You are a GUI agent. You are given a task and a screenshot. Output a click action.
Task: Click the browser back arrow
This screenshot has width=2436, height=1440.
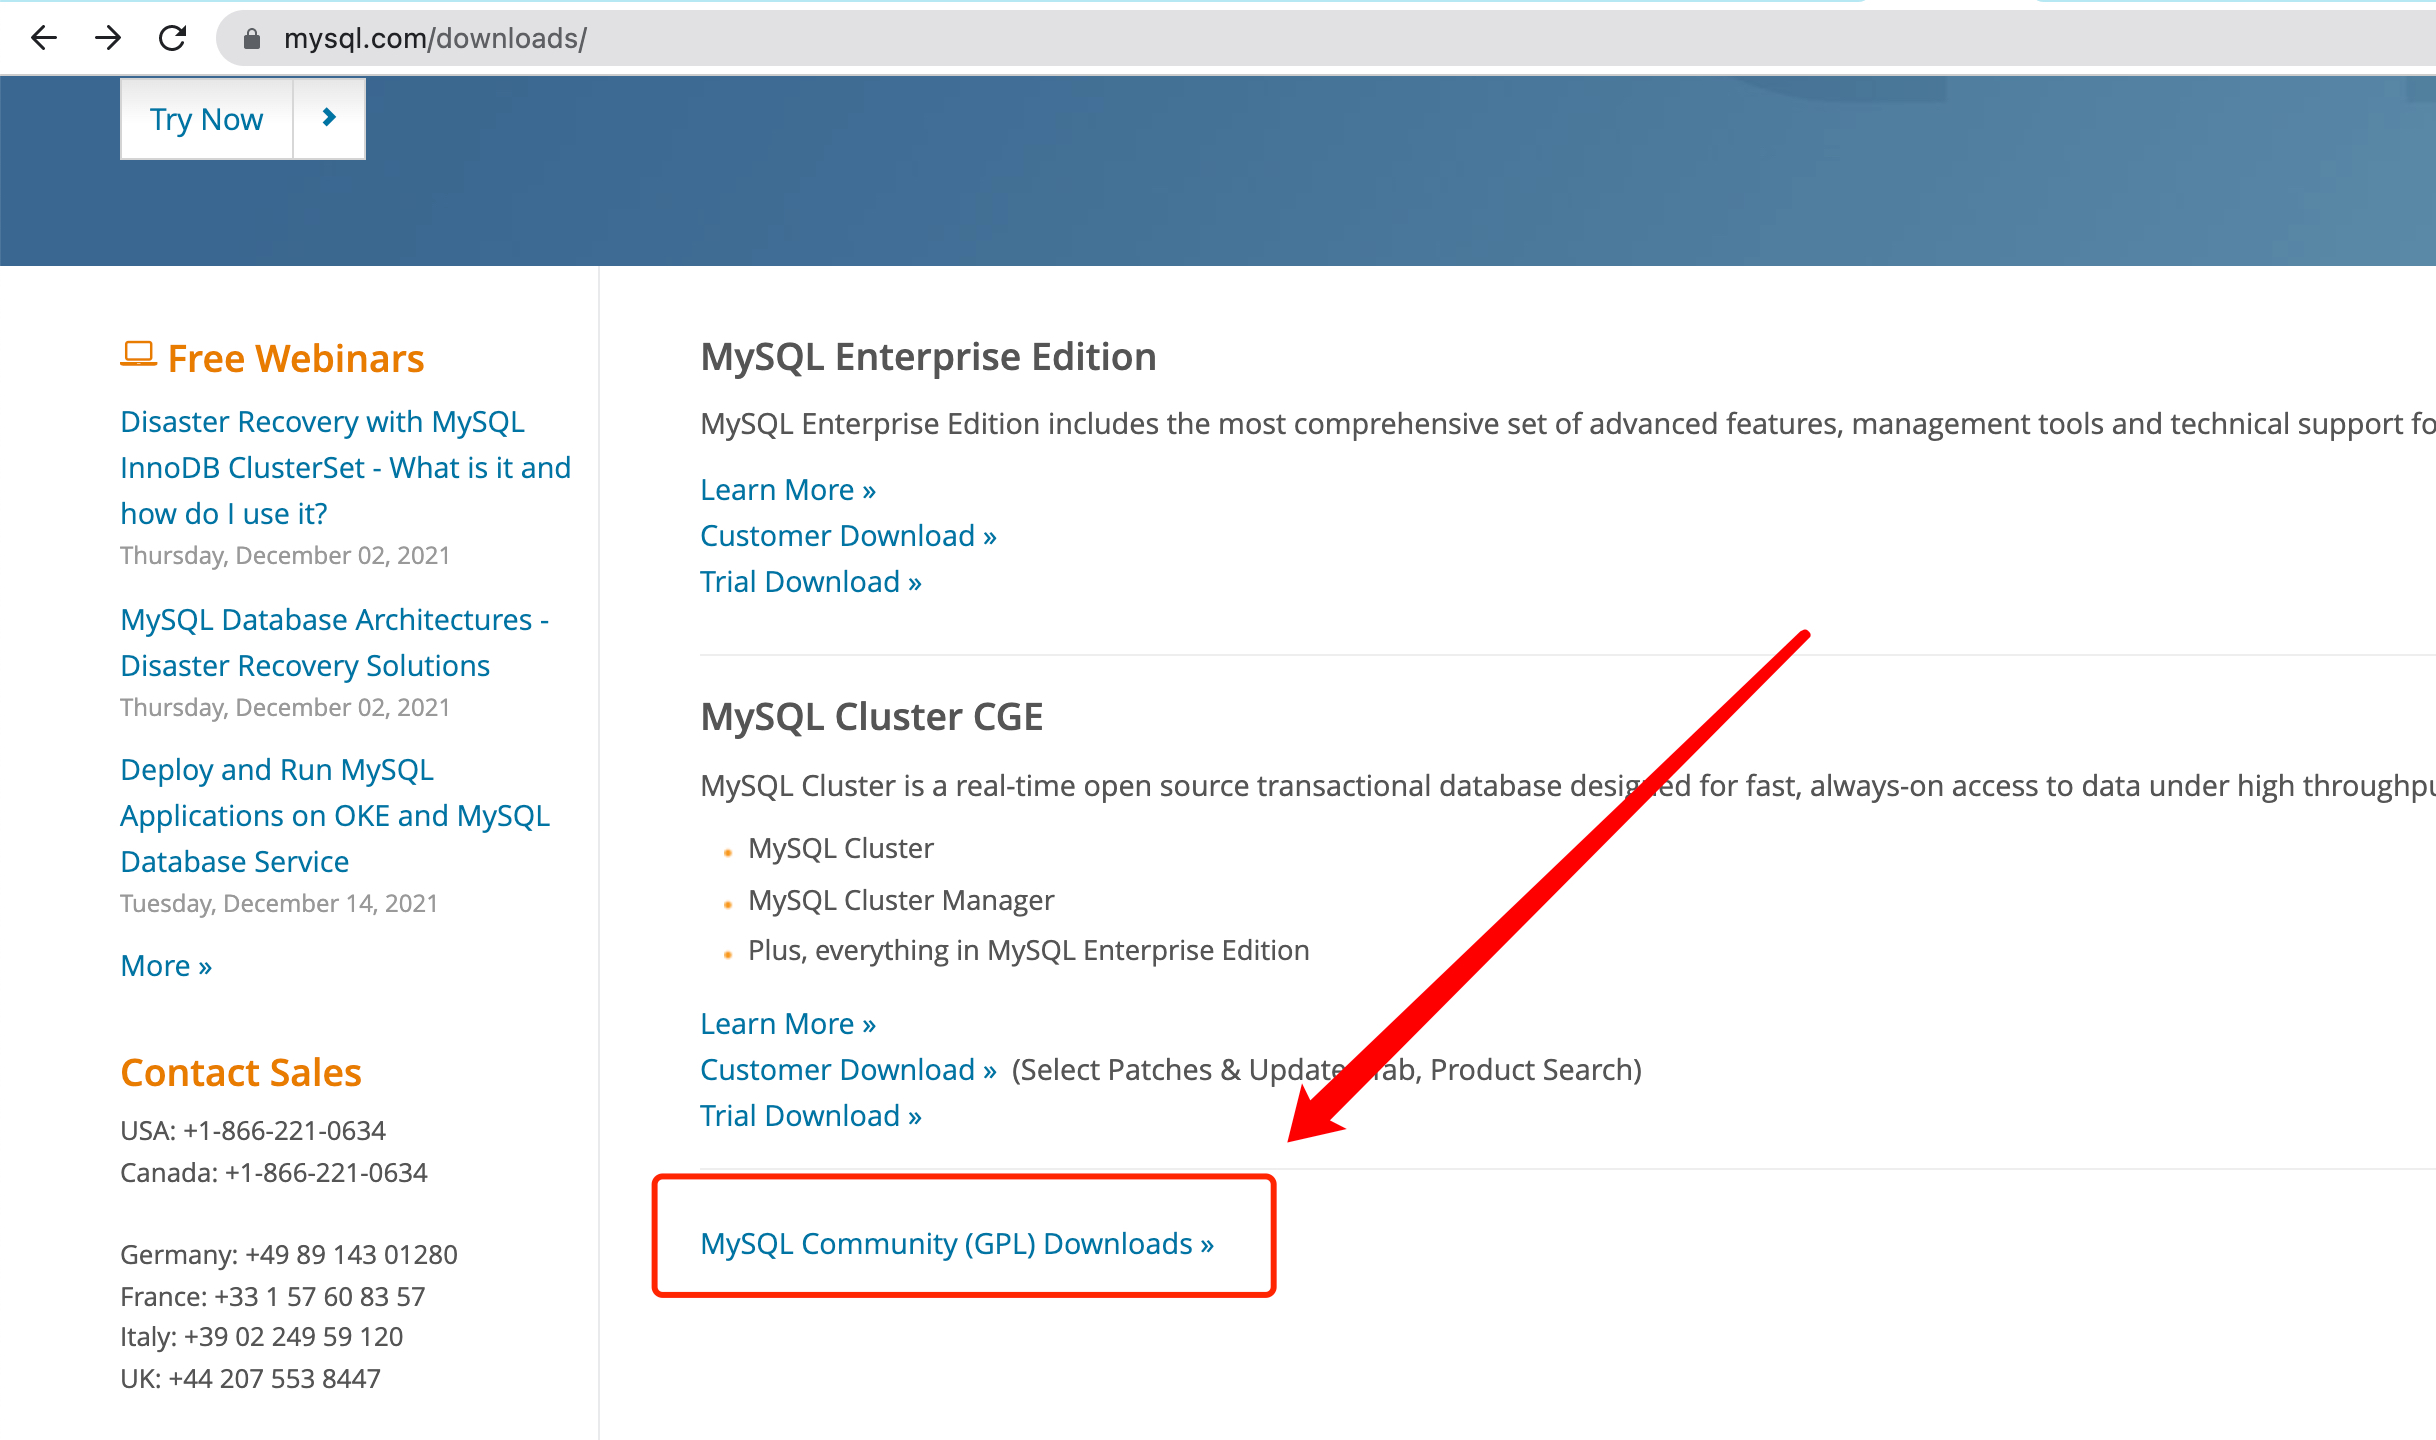click(44, 38)
